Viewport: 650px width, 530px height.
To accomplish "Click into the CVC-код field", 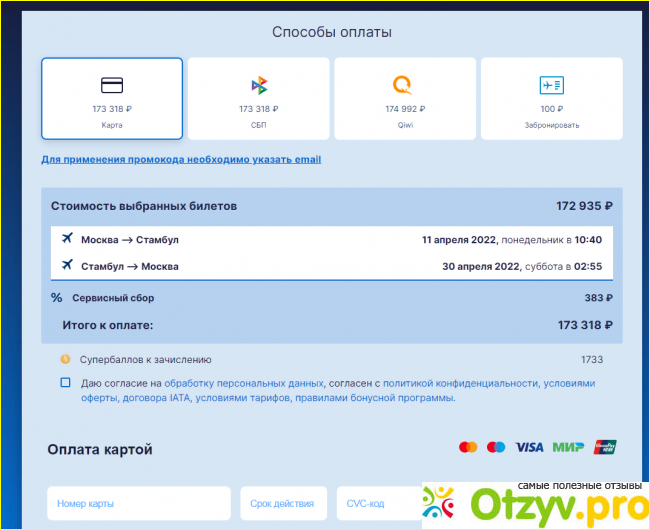I will [x=375, y=504].
